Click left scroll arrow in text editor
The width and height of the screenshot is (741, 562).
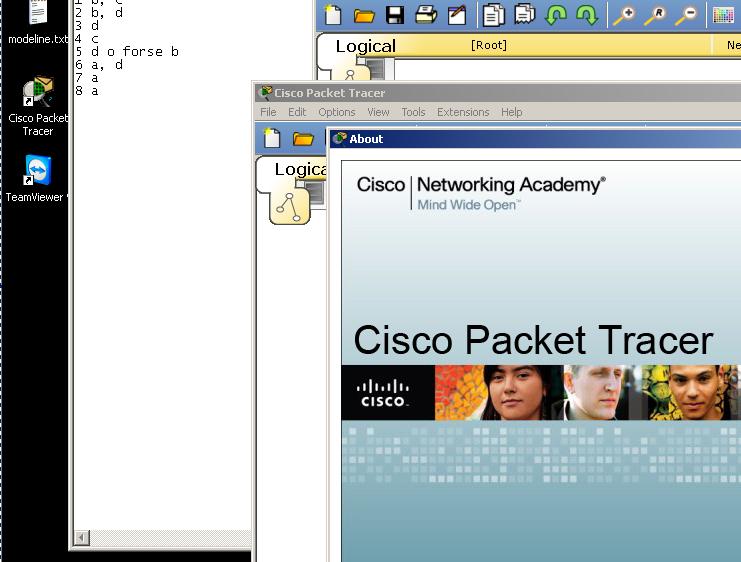pyautogui.click(x=82, y=537)
